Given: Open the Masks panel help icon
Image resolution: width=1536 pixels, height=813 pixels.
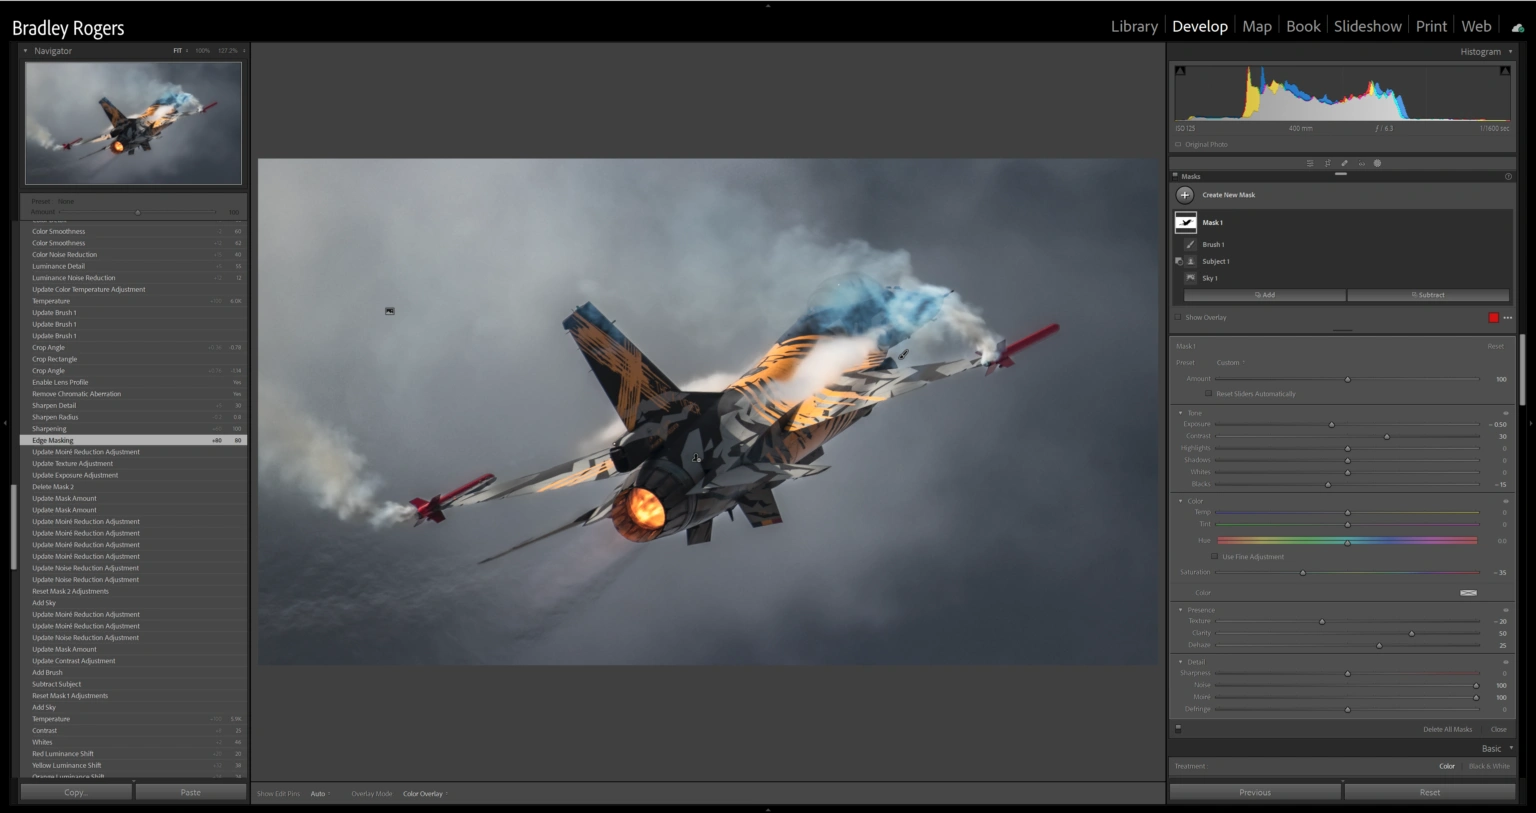Looking at the screenshot, I should point(1508,176).
